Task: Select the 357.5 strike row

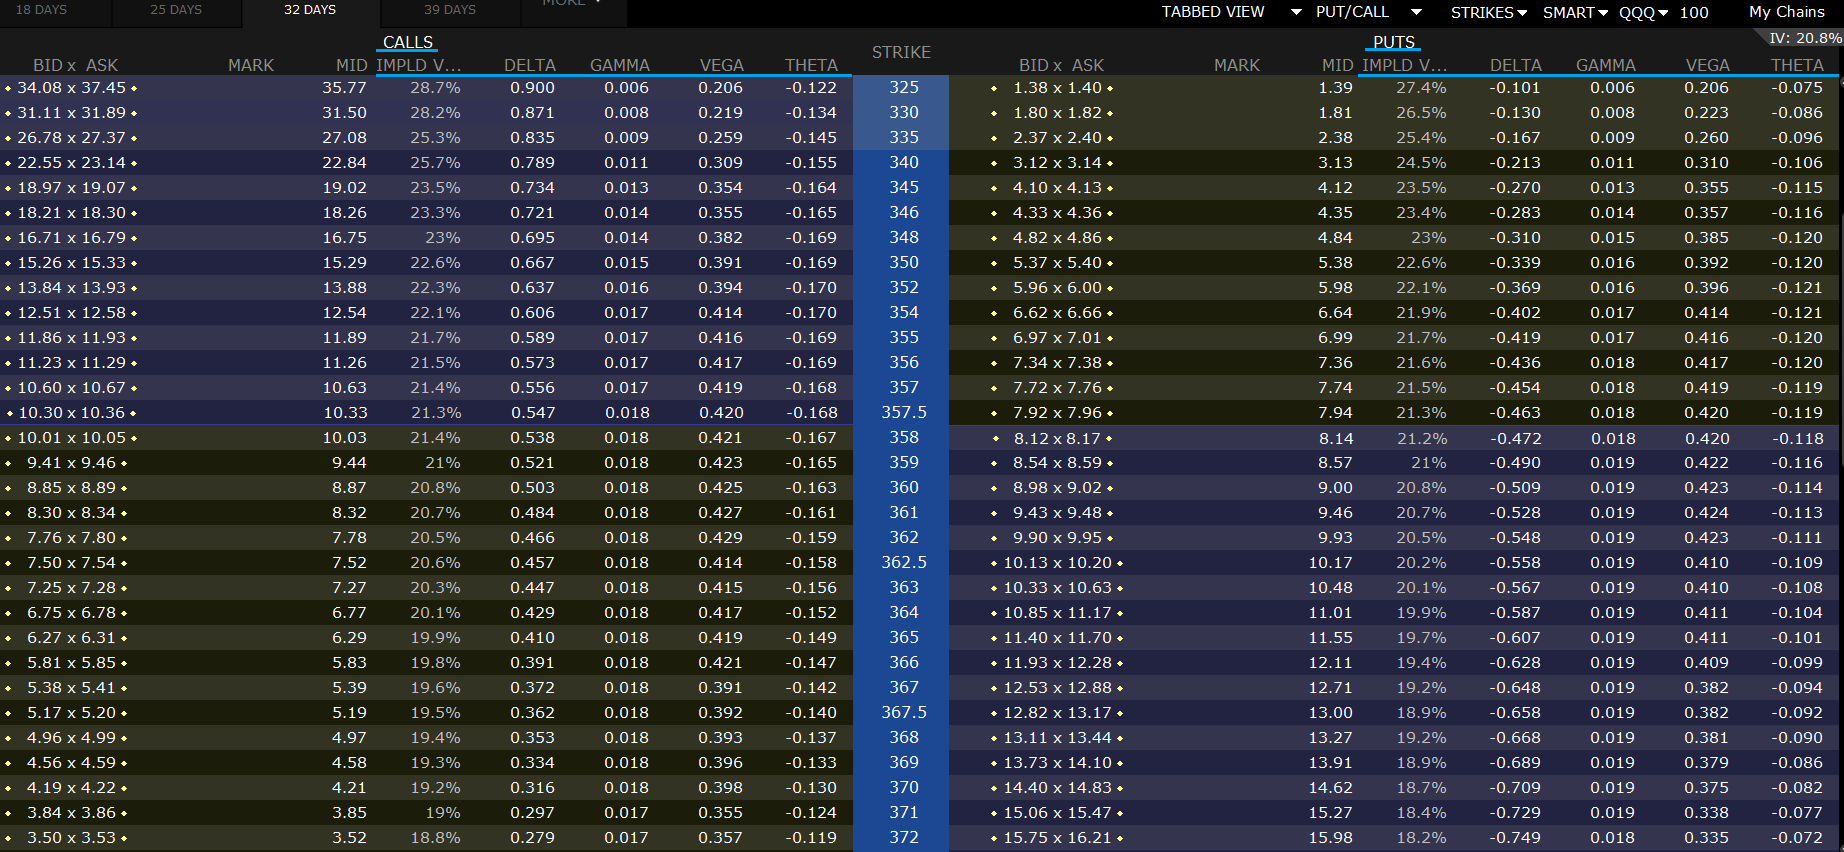Action: pyautogui.click(x=903, y=412)
